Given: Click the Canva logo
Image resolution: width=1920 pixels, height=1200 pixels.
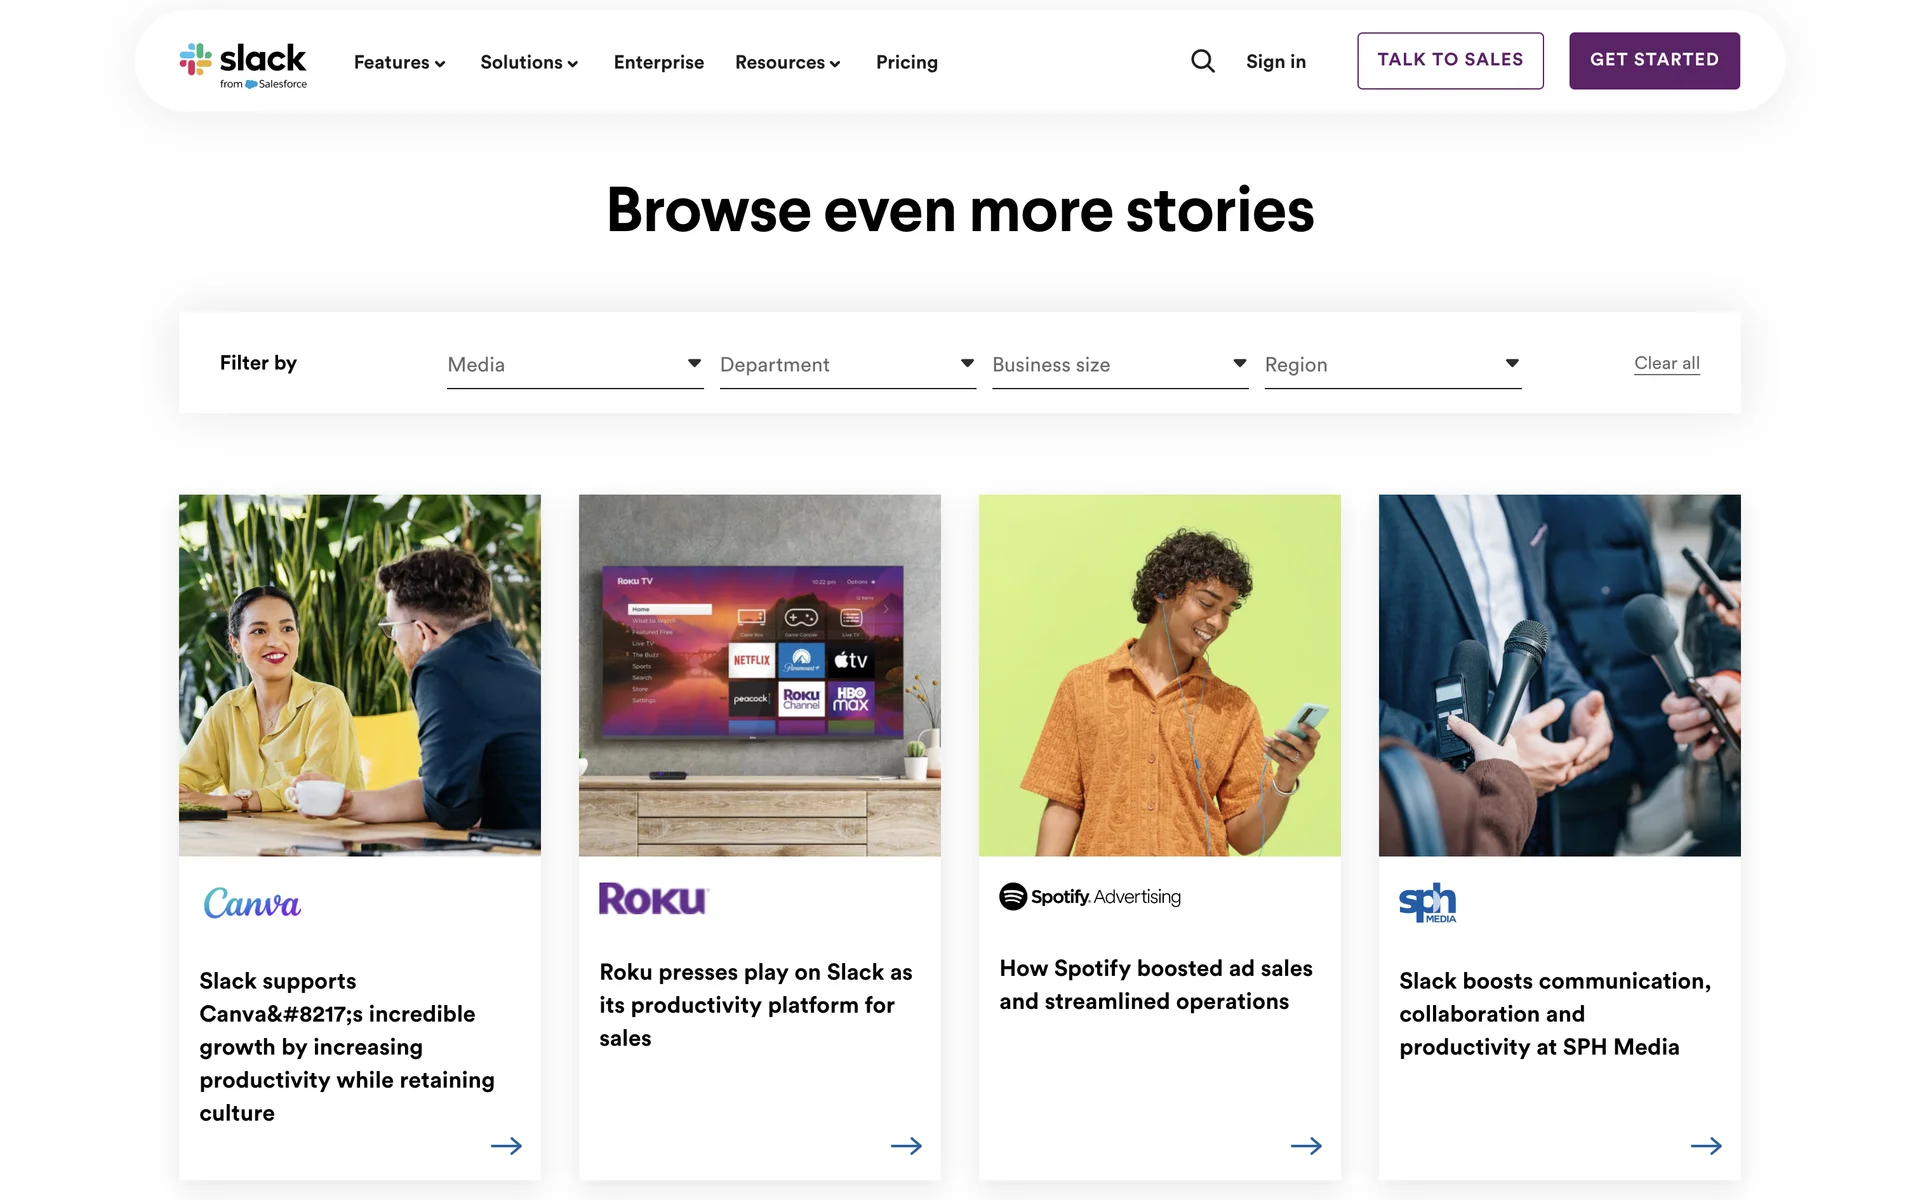Looking at the screenshot, I should tap(252, 904).
